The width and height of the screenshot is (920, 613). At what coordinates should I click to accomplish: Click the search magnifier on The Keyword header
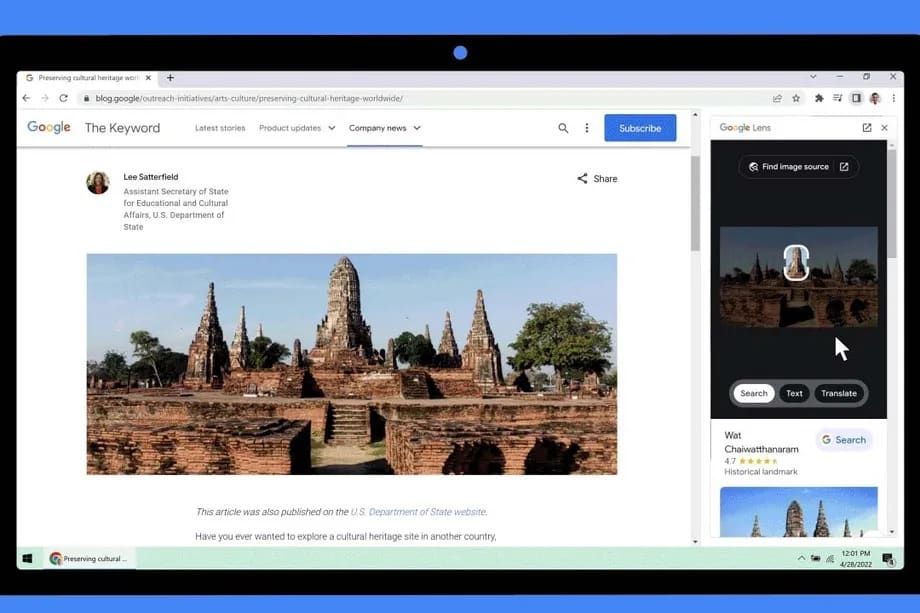click(563, 128)
